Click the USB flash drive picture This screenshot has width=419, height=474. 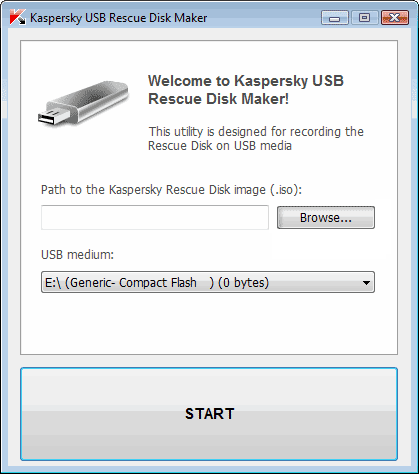pyautogui.click(x=83, y=103)
